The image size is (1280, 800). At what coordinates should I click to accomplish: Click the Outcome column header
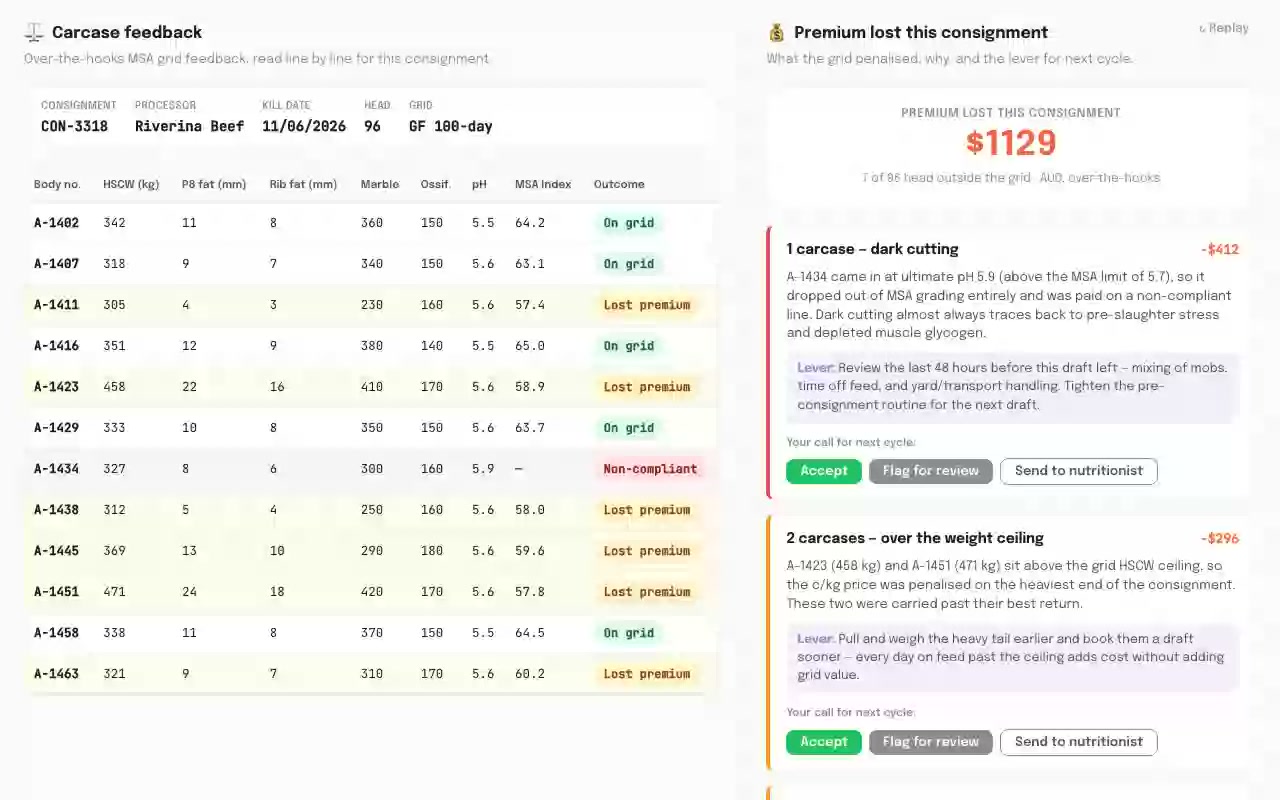(619, 184)
